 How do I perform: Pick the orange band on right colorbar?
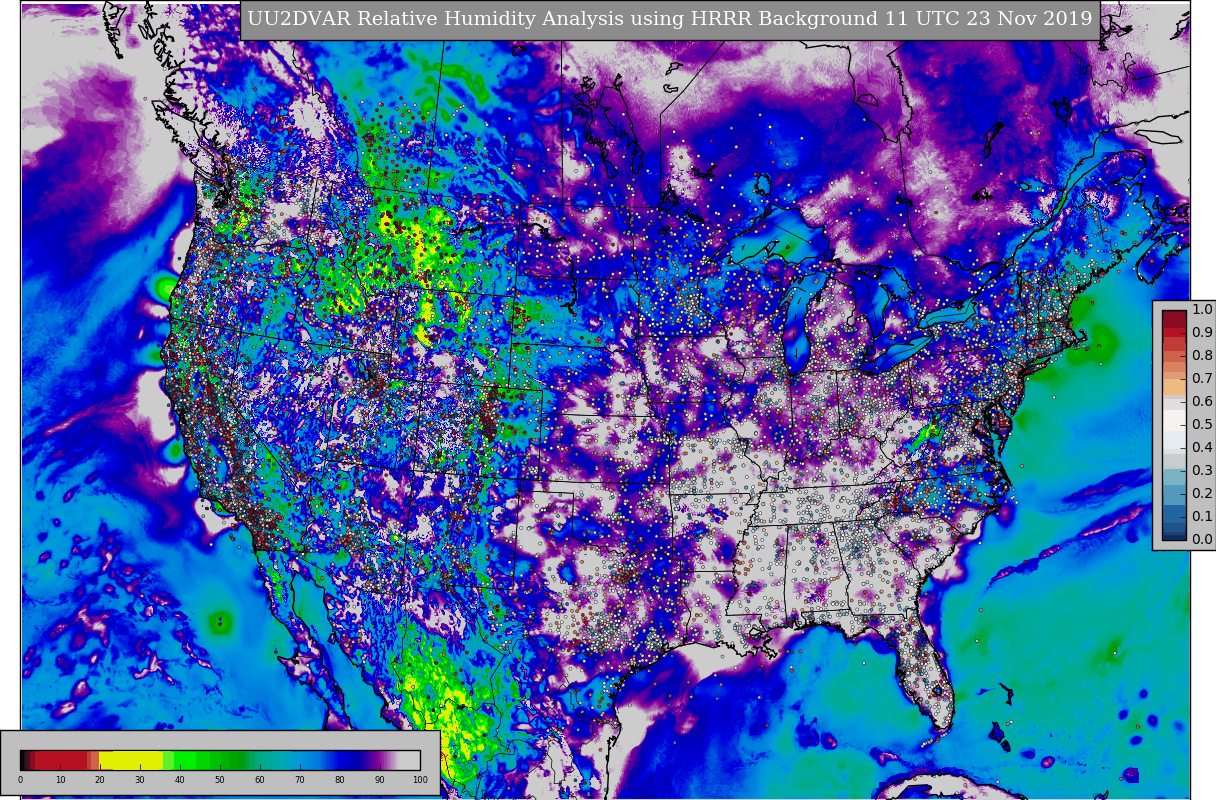pyautogui.click(x=1174, y=387)
